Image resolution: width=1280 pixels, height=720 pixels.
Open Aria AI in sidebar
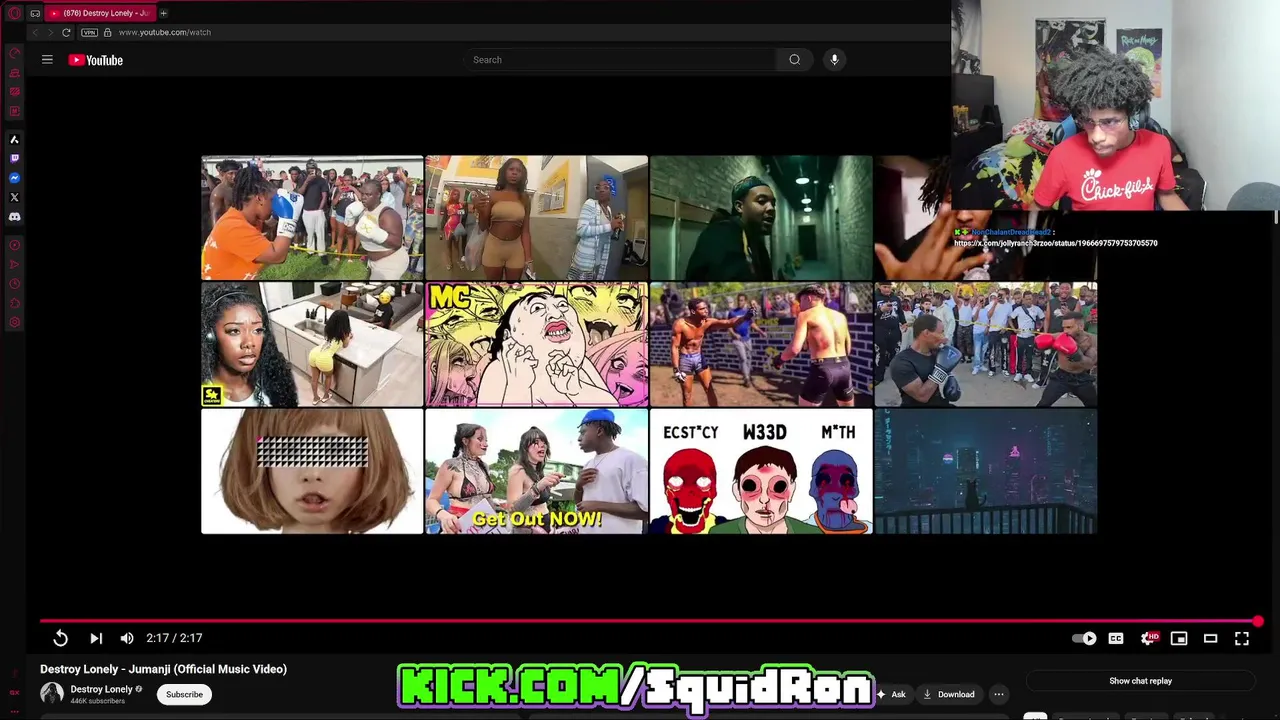pyautogui.click(x=14, y=140)
